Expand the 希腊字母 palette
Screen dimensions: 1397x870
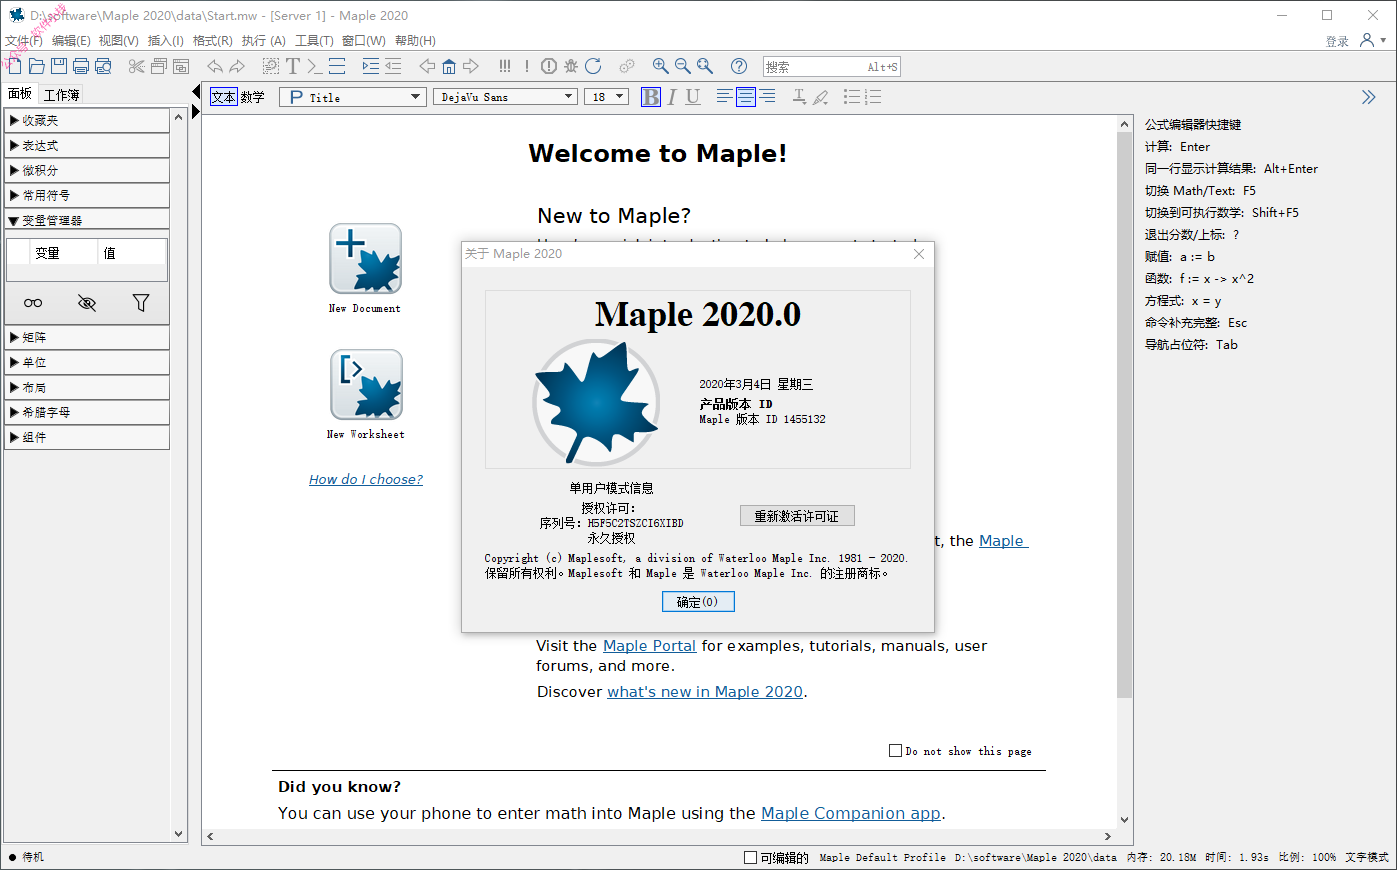(87, 412)
